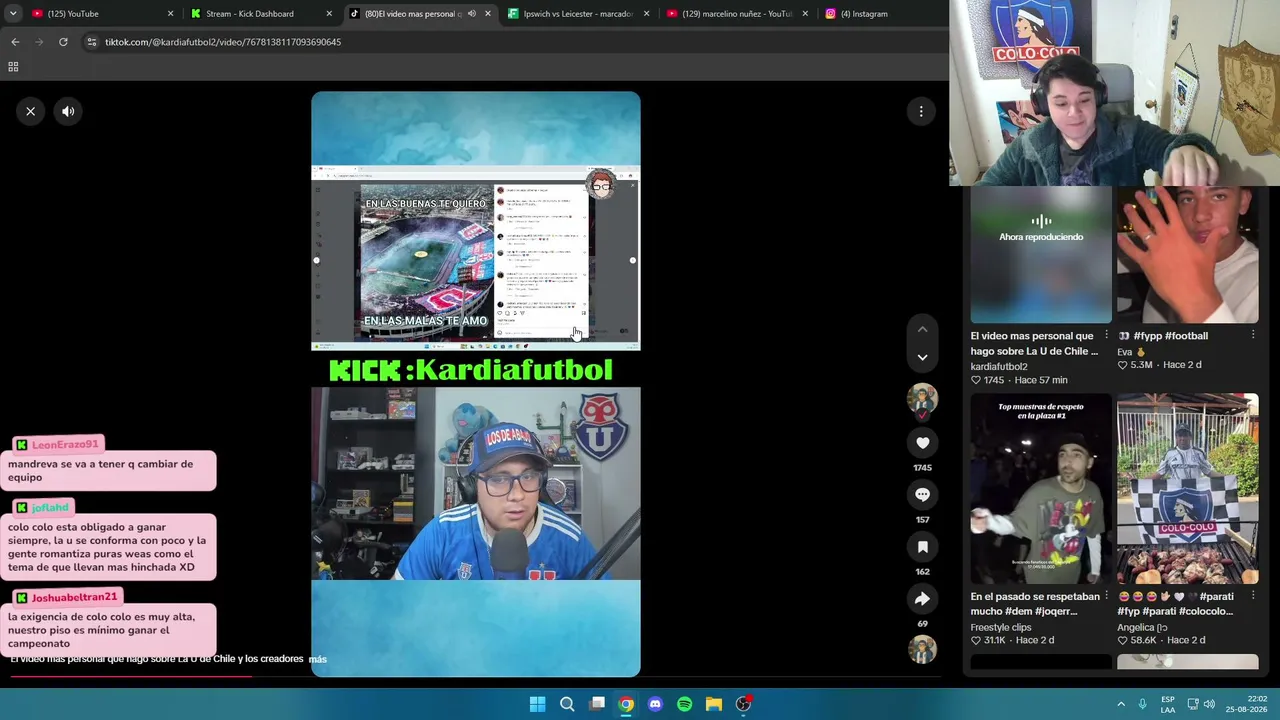This screenshot has width=1280, height=720.
Task: Open the creator's profile avatar above the like button
Action: (922, 399)
